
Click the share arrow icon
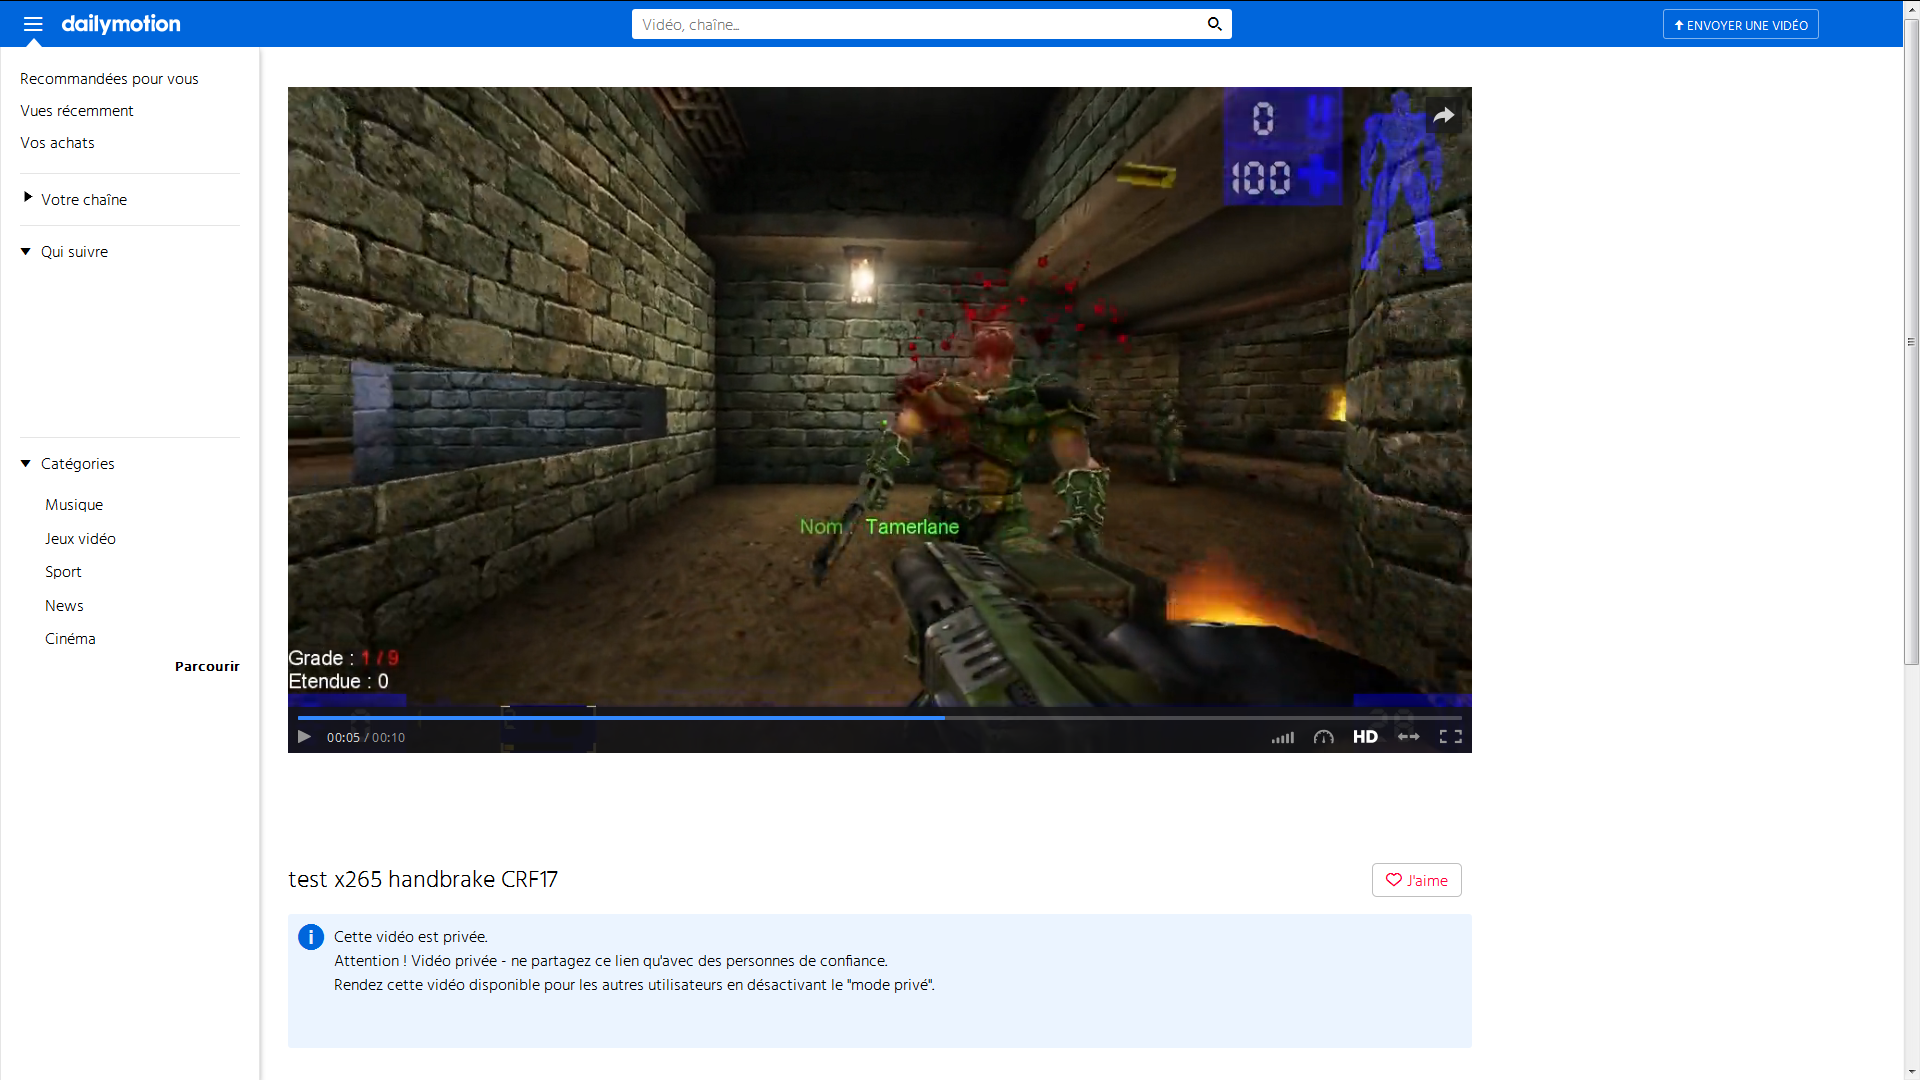click(x=1443, y=116)
